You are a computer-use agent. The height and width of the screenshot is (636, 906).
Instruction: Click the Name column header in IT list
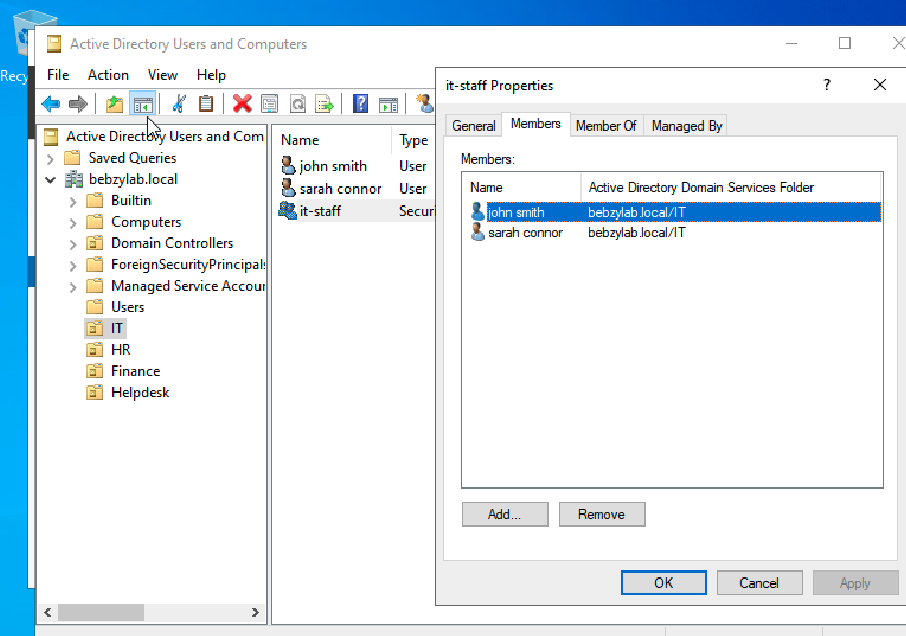coord(333,140)
